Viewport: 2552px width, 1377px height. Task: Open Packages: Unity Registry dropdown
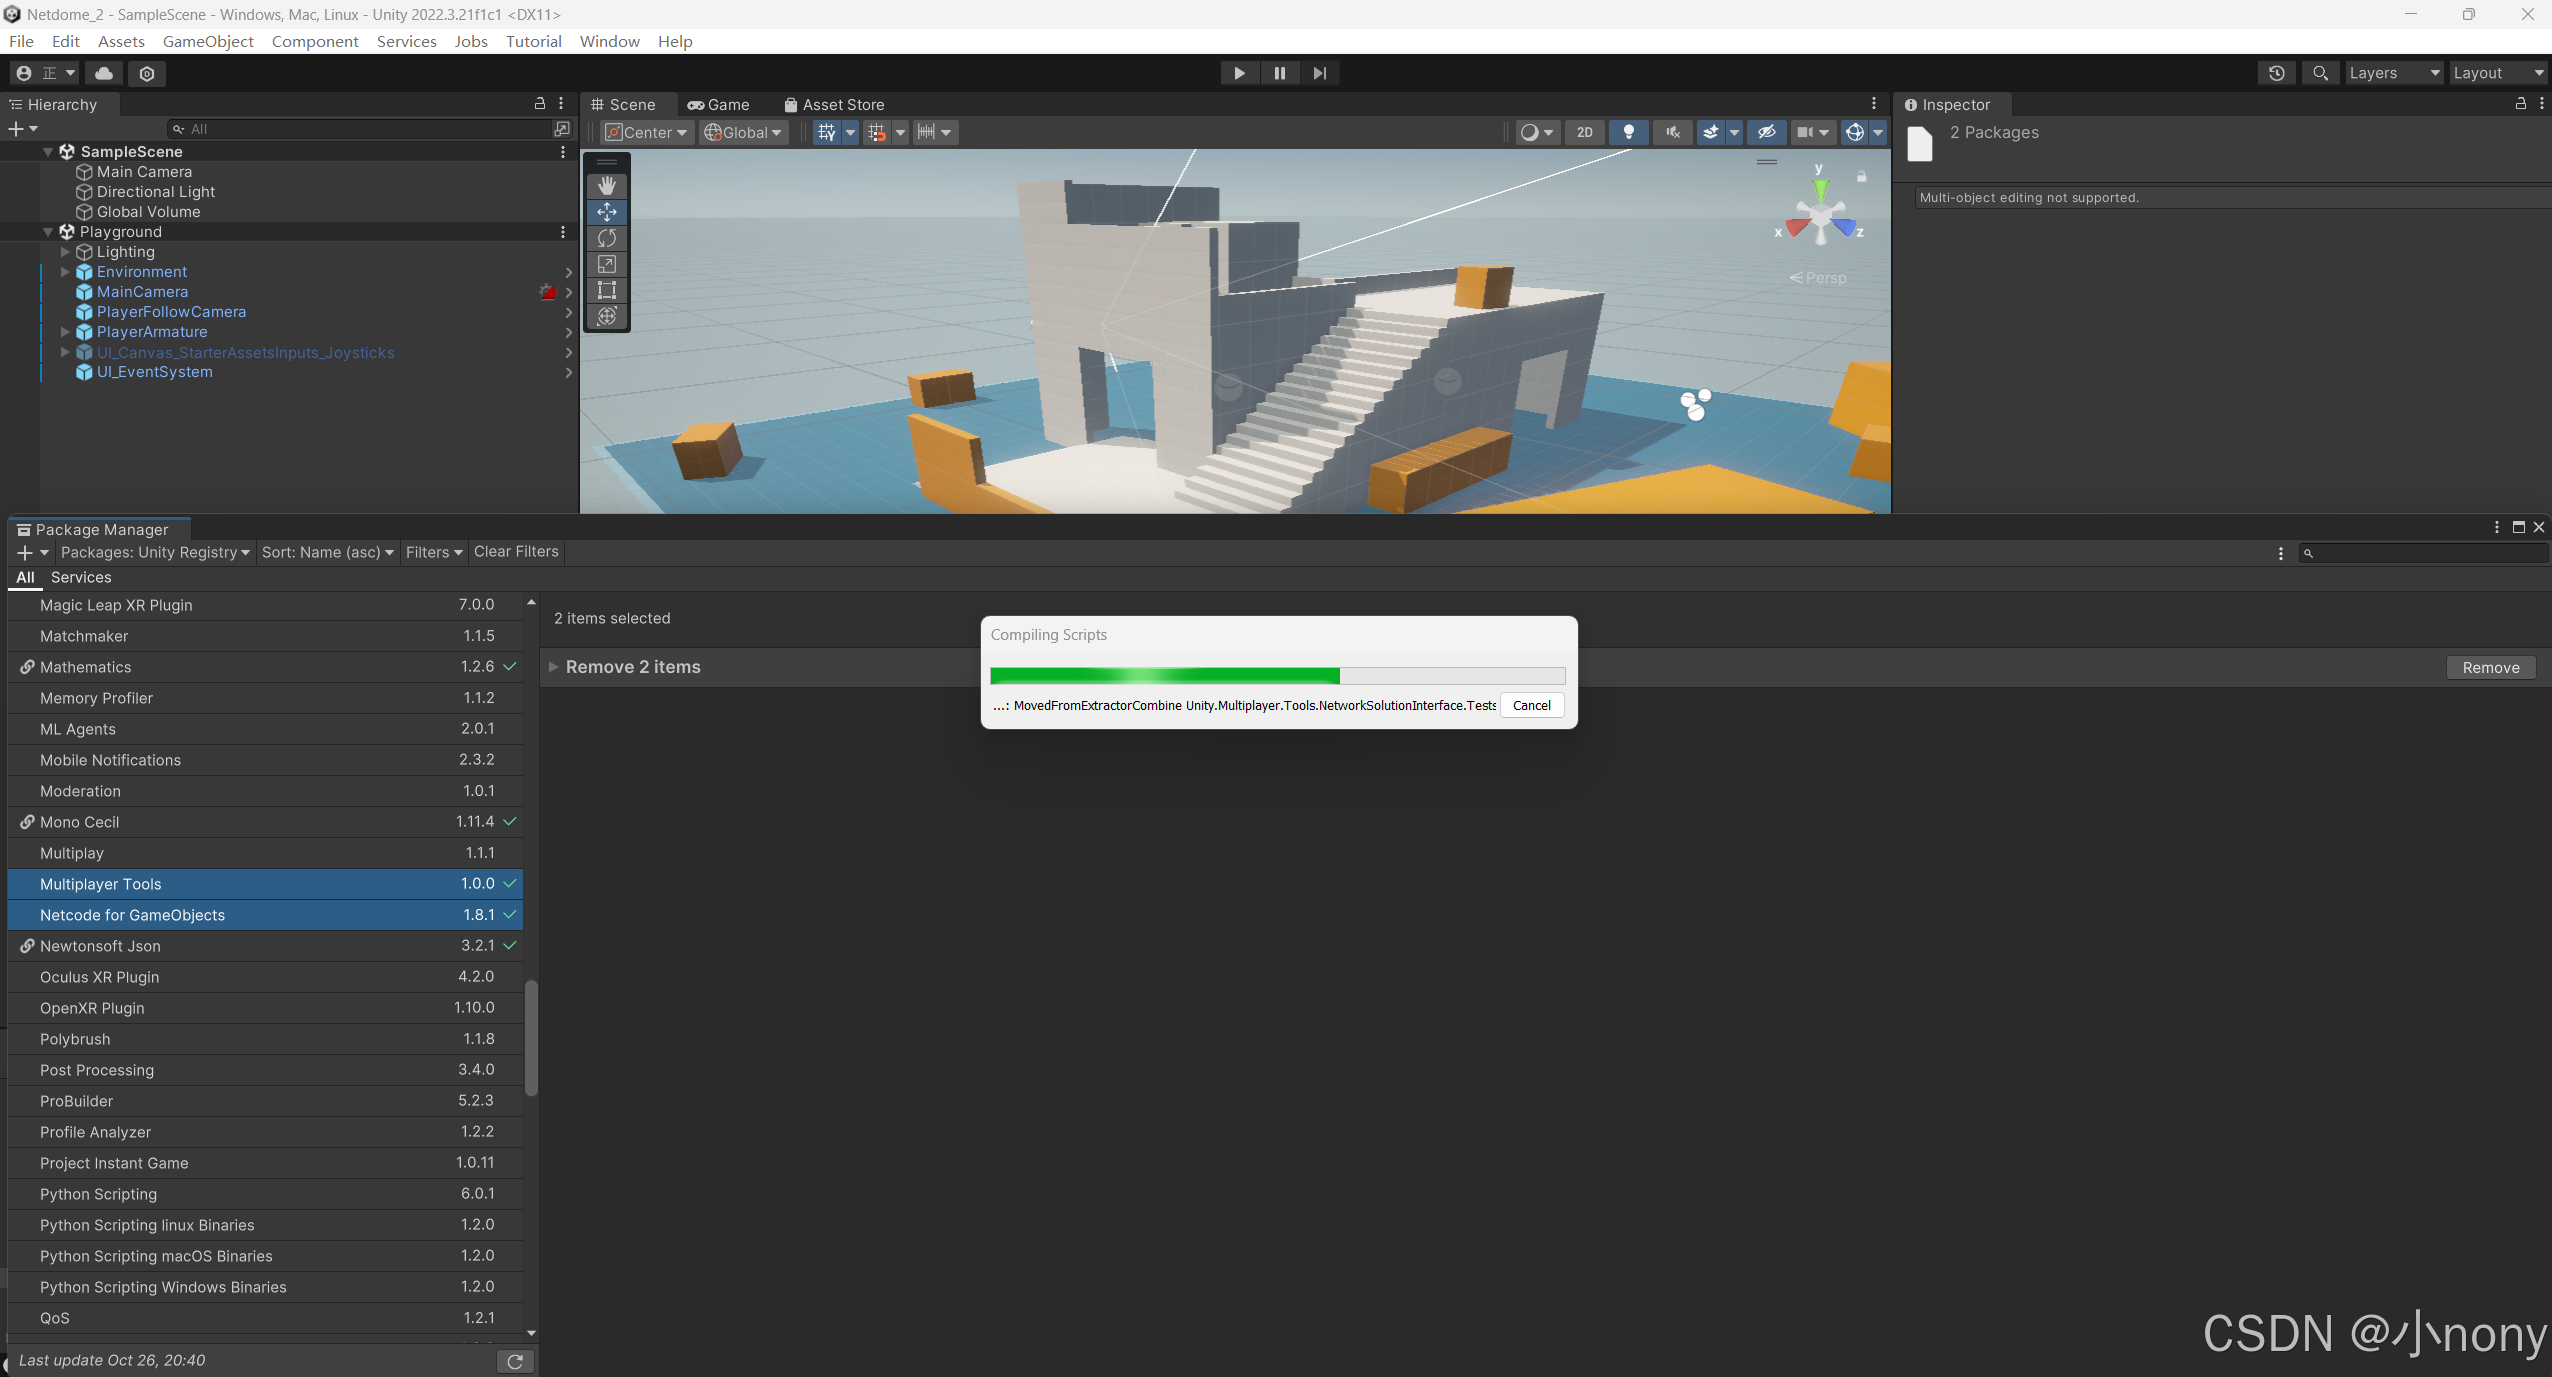coord(155,552)
